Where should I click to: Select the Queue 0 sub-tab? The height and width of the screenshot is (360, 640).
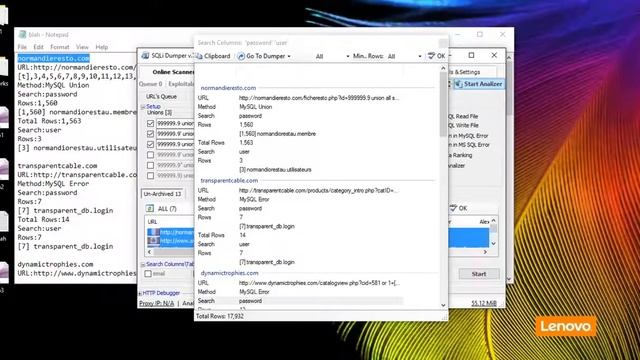[x=151, y=84]
